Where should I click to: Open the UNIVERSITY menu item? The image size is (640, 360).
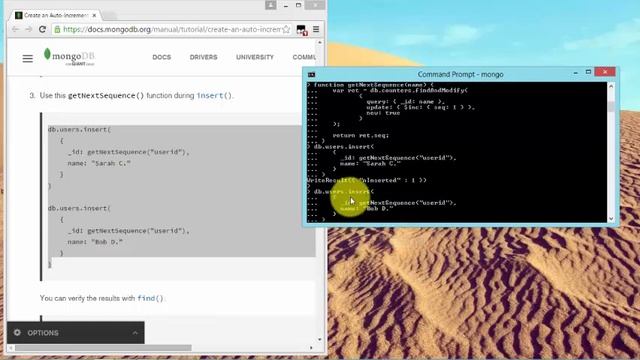255,57
